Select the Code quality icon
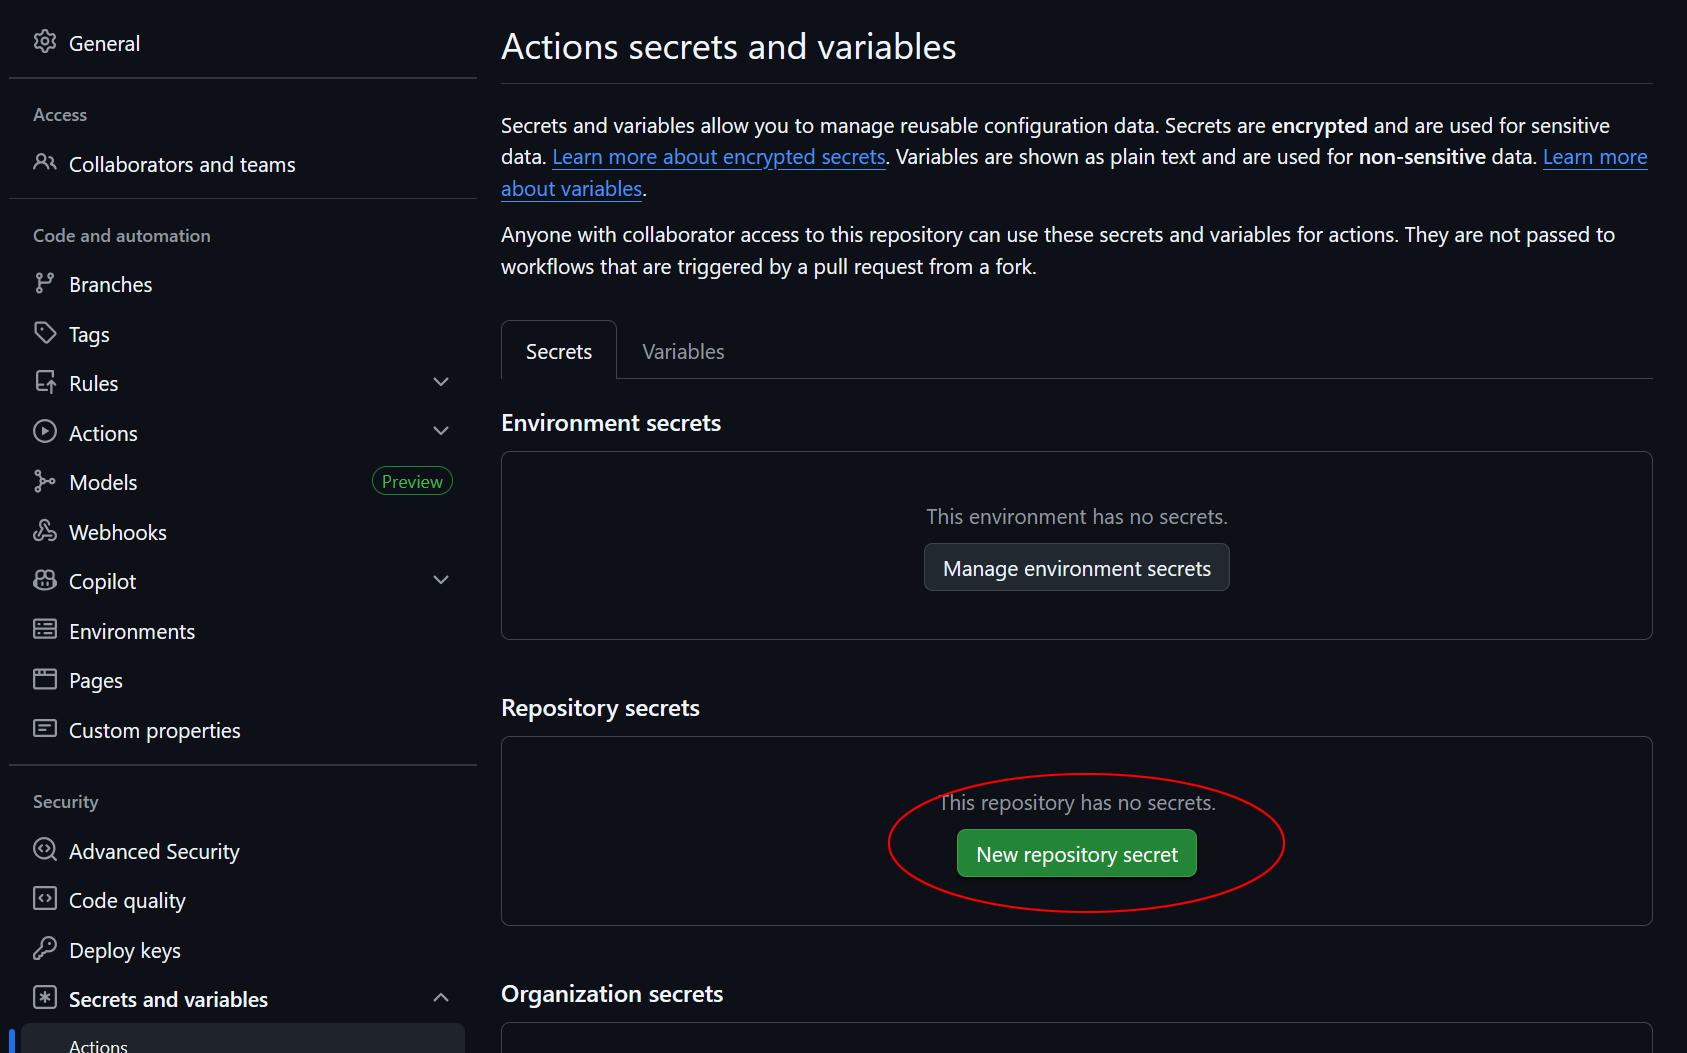Image resolution: width=1687 pixels, height=1053 pixels. [x=45, y=899]
